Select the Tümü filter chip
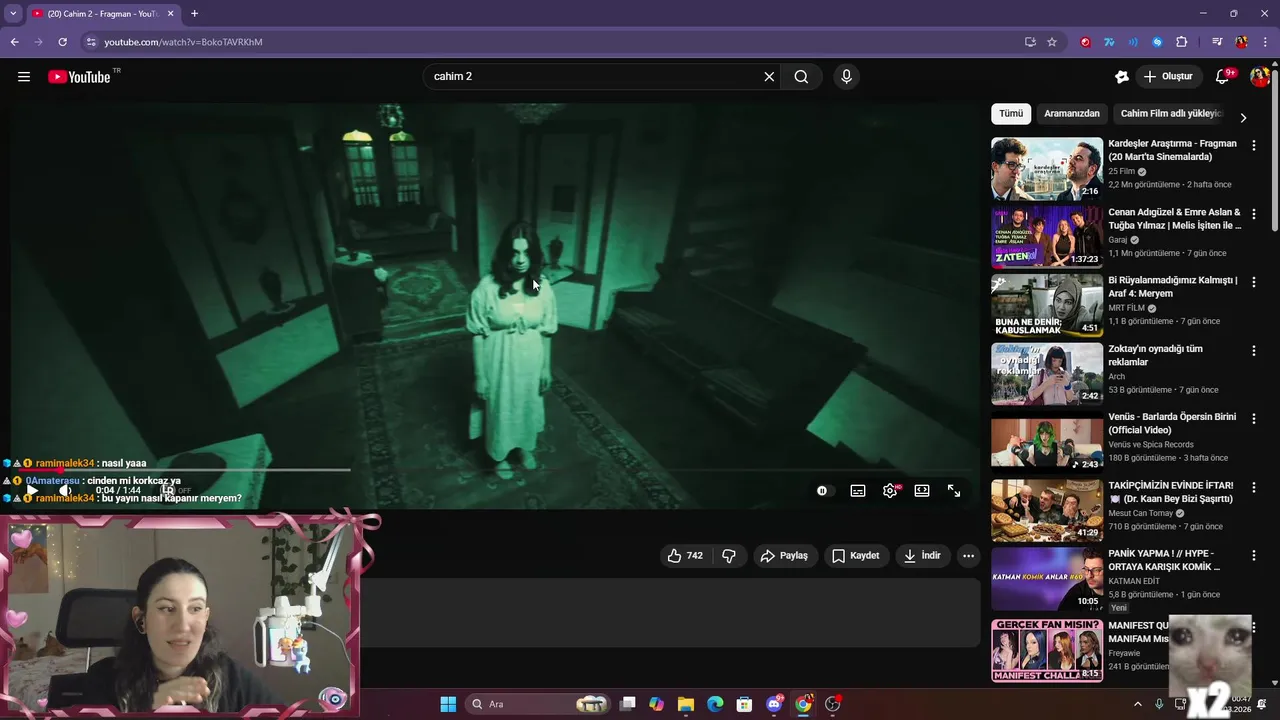 click(x=1011, y=114)
